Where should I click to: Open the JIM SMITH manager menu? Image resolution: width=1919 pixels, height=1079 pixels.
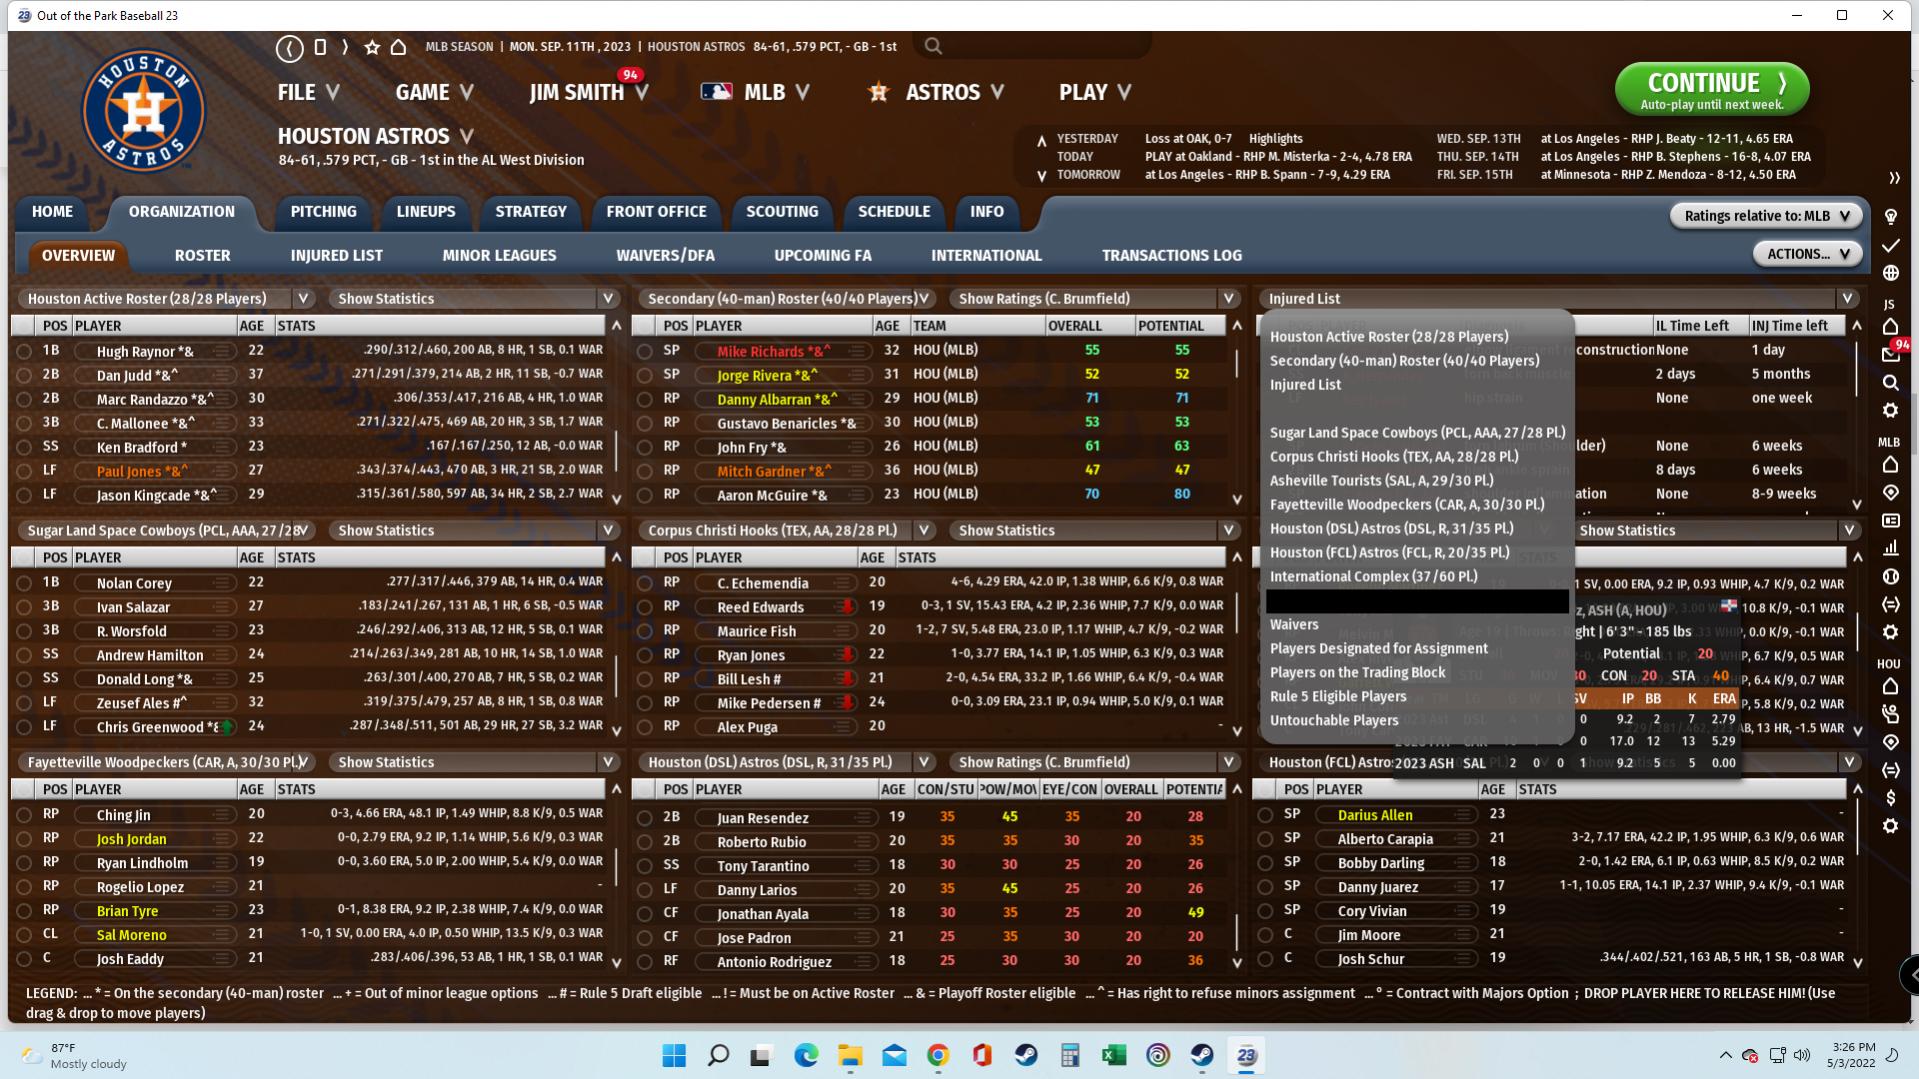point(588,92)
